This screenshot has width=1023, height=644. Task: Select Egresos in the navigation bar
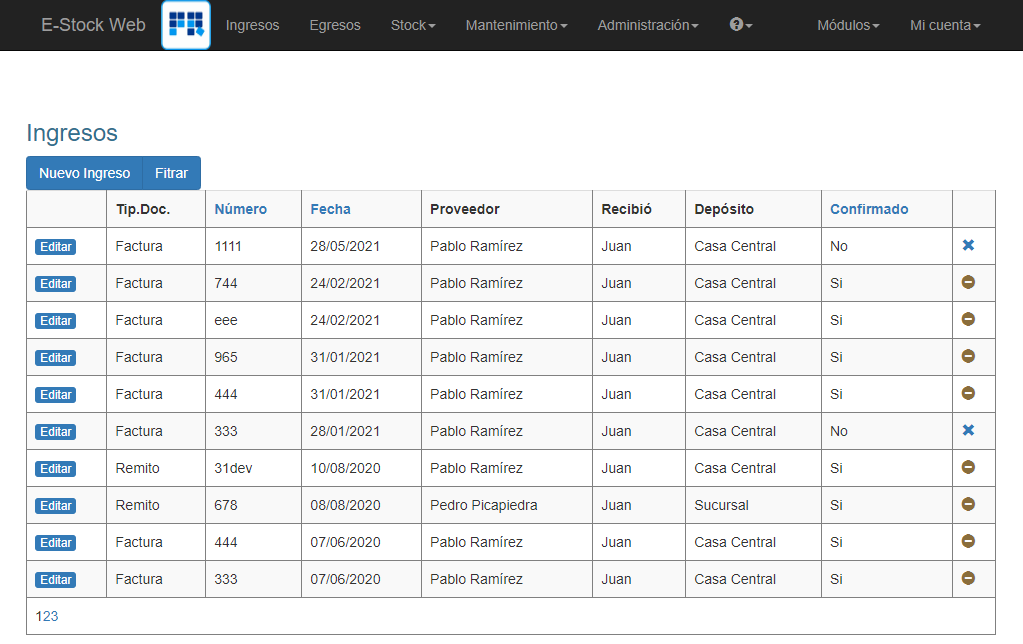[334, 25]
